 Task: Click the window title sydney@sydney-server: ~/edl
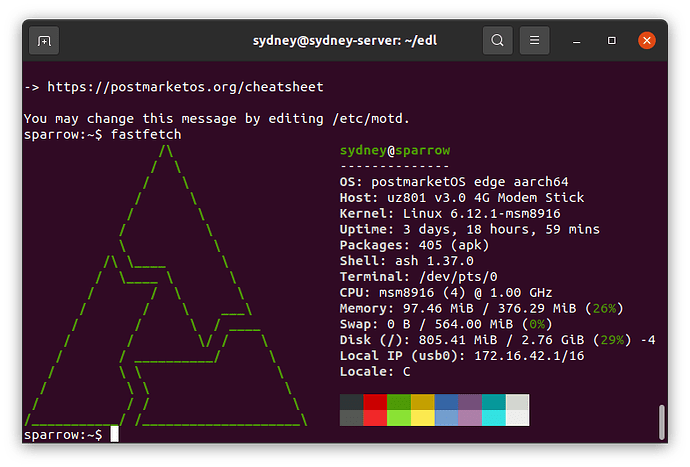point(345,40)
